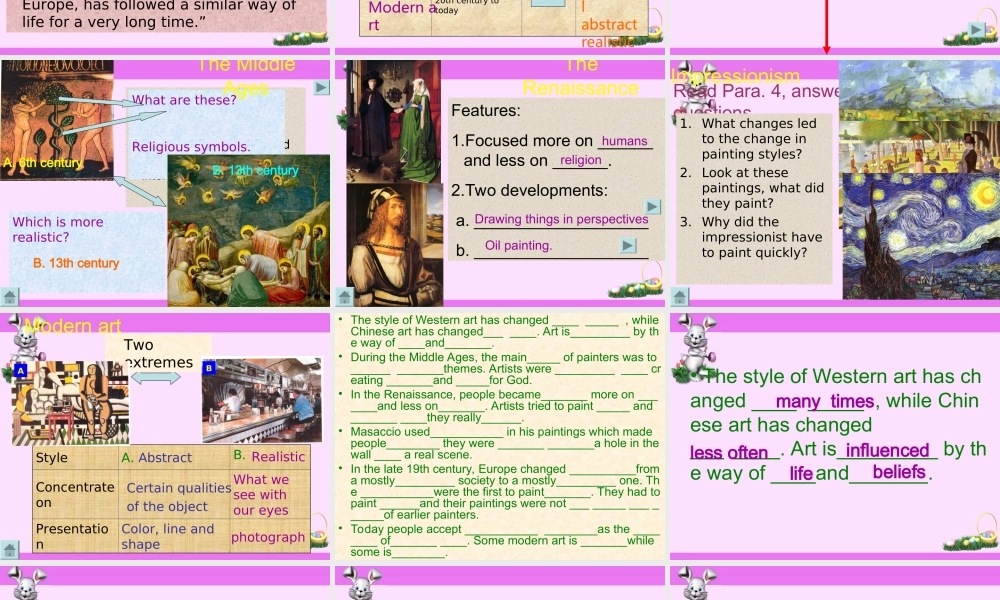Click the "Modern art" slide title
Image resolution: width=1000 pixels, height=600 pixels.
(x=73, y=326)
